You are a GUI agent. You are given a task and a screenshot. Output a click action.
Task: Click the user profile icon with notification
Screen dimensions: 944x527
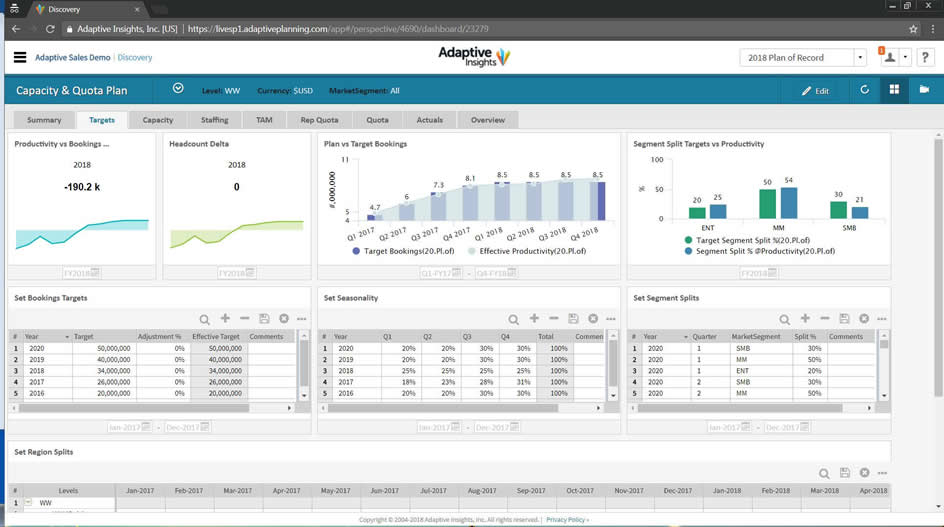889,57
